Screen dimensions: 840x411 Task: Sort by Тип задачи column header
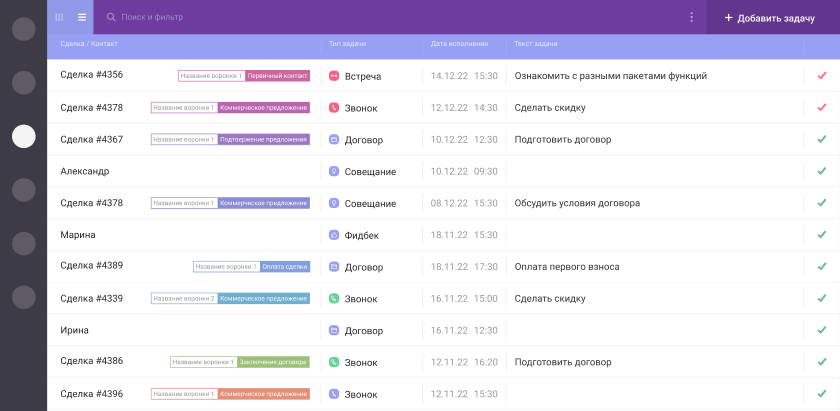tap(347, 44)
